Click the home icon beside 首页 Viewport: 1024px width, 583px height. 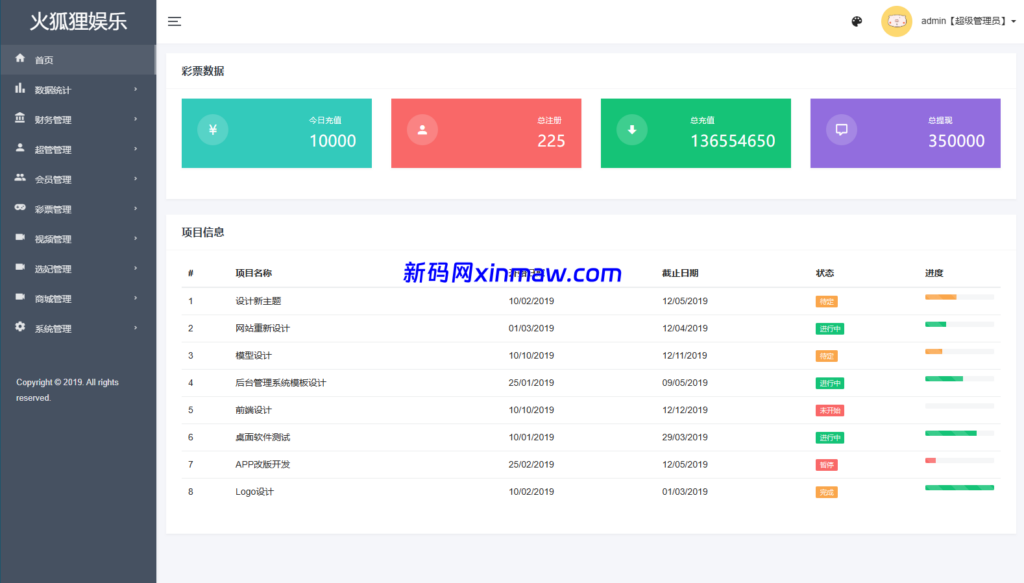tap(20, 58)
